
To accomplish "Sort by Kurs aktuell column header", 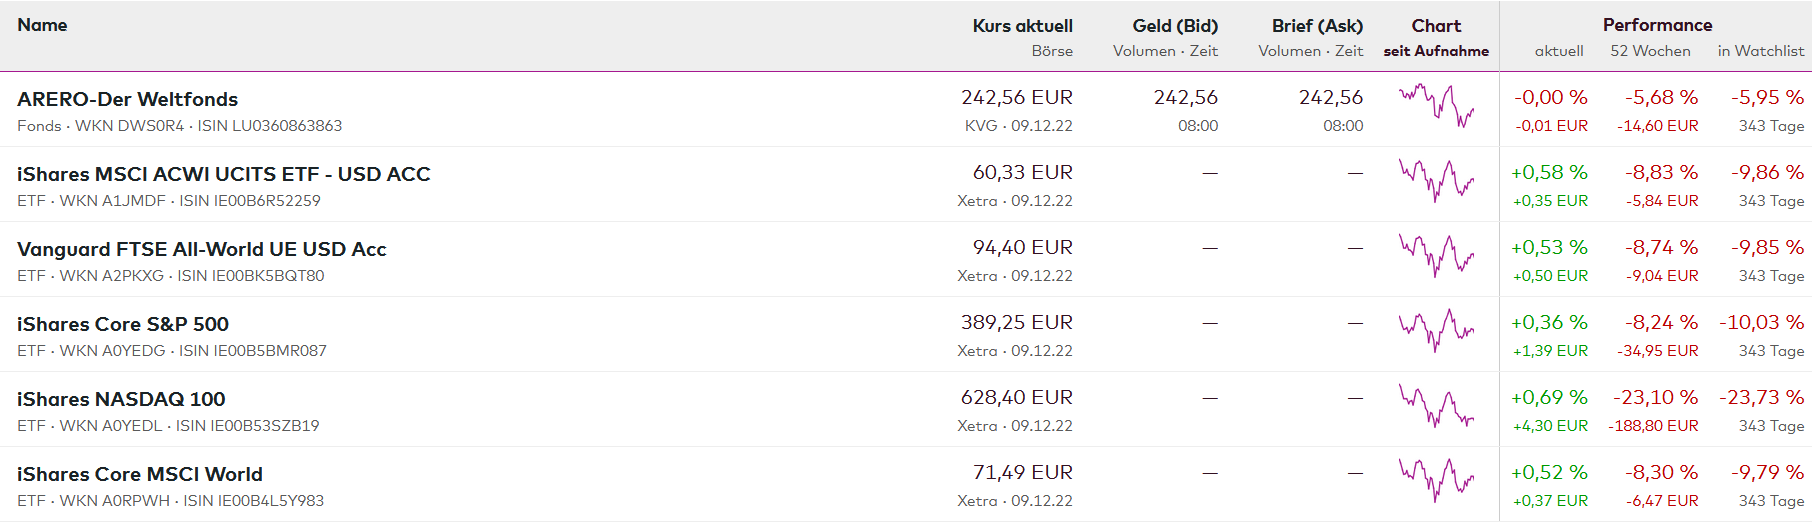I will point(1022,26).
